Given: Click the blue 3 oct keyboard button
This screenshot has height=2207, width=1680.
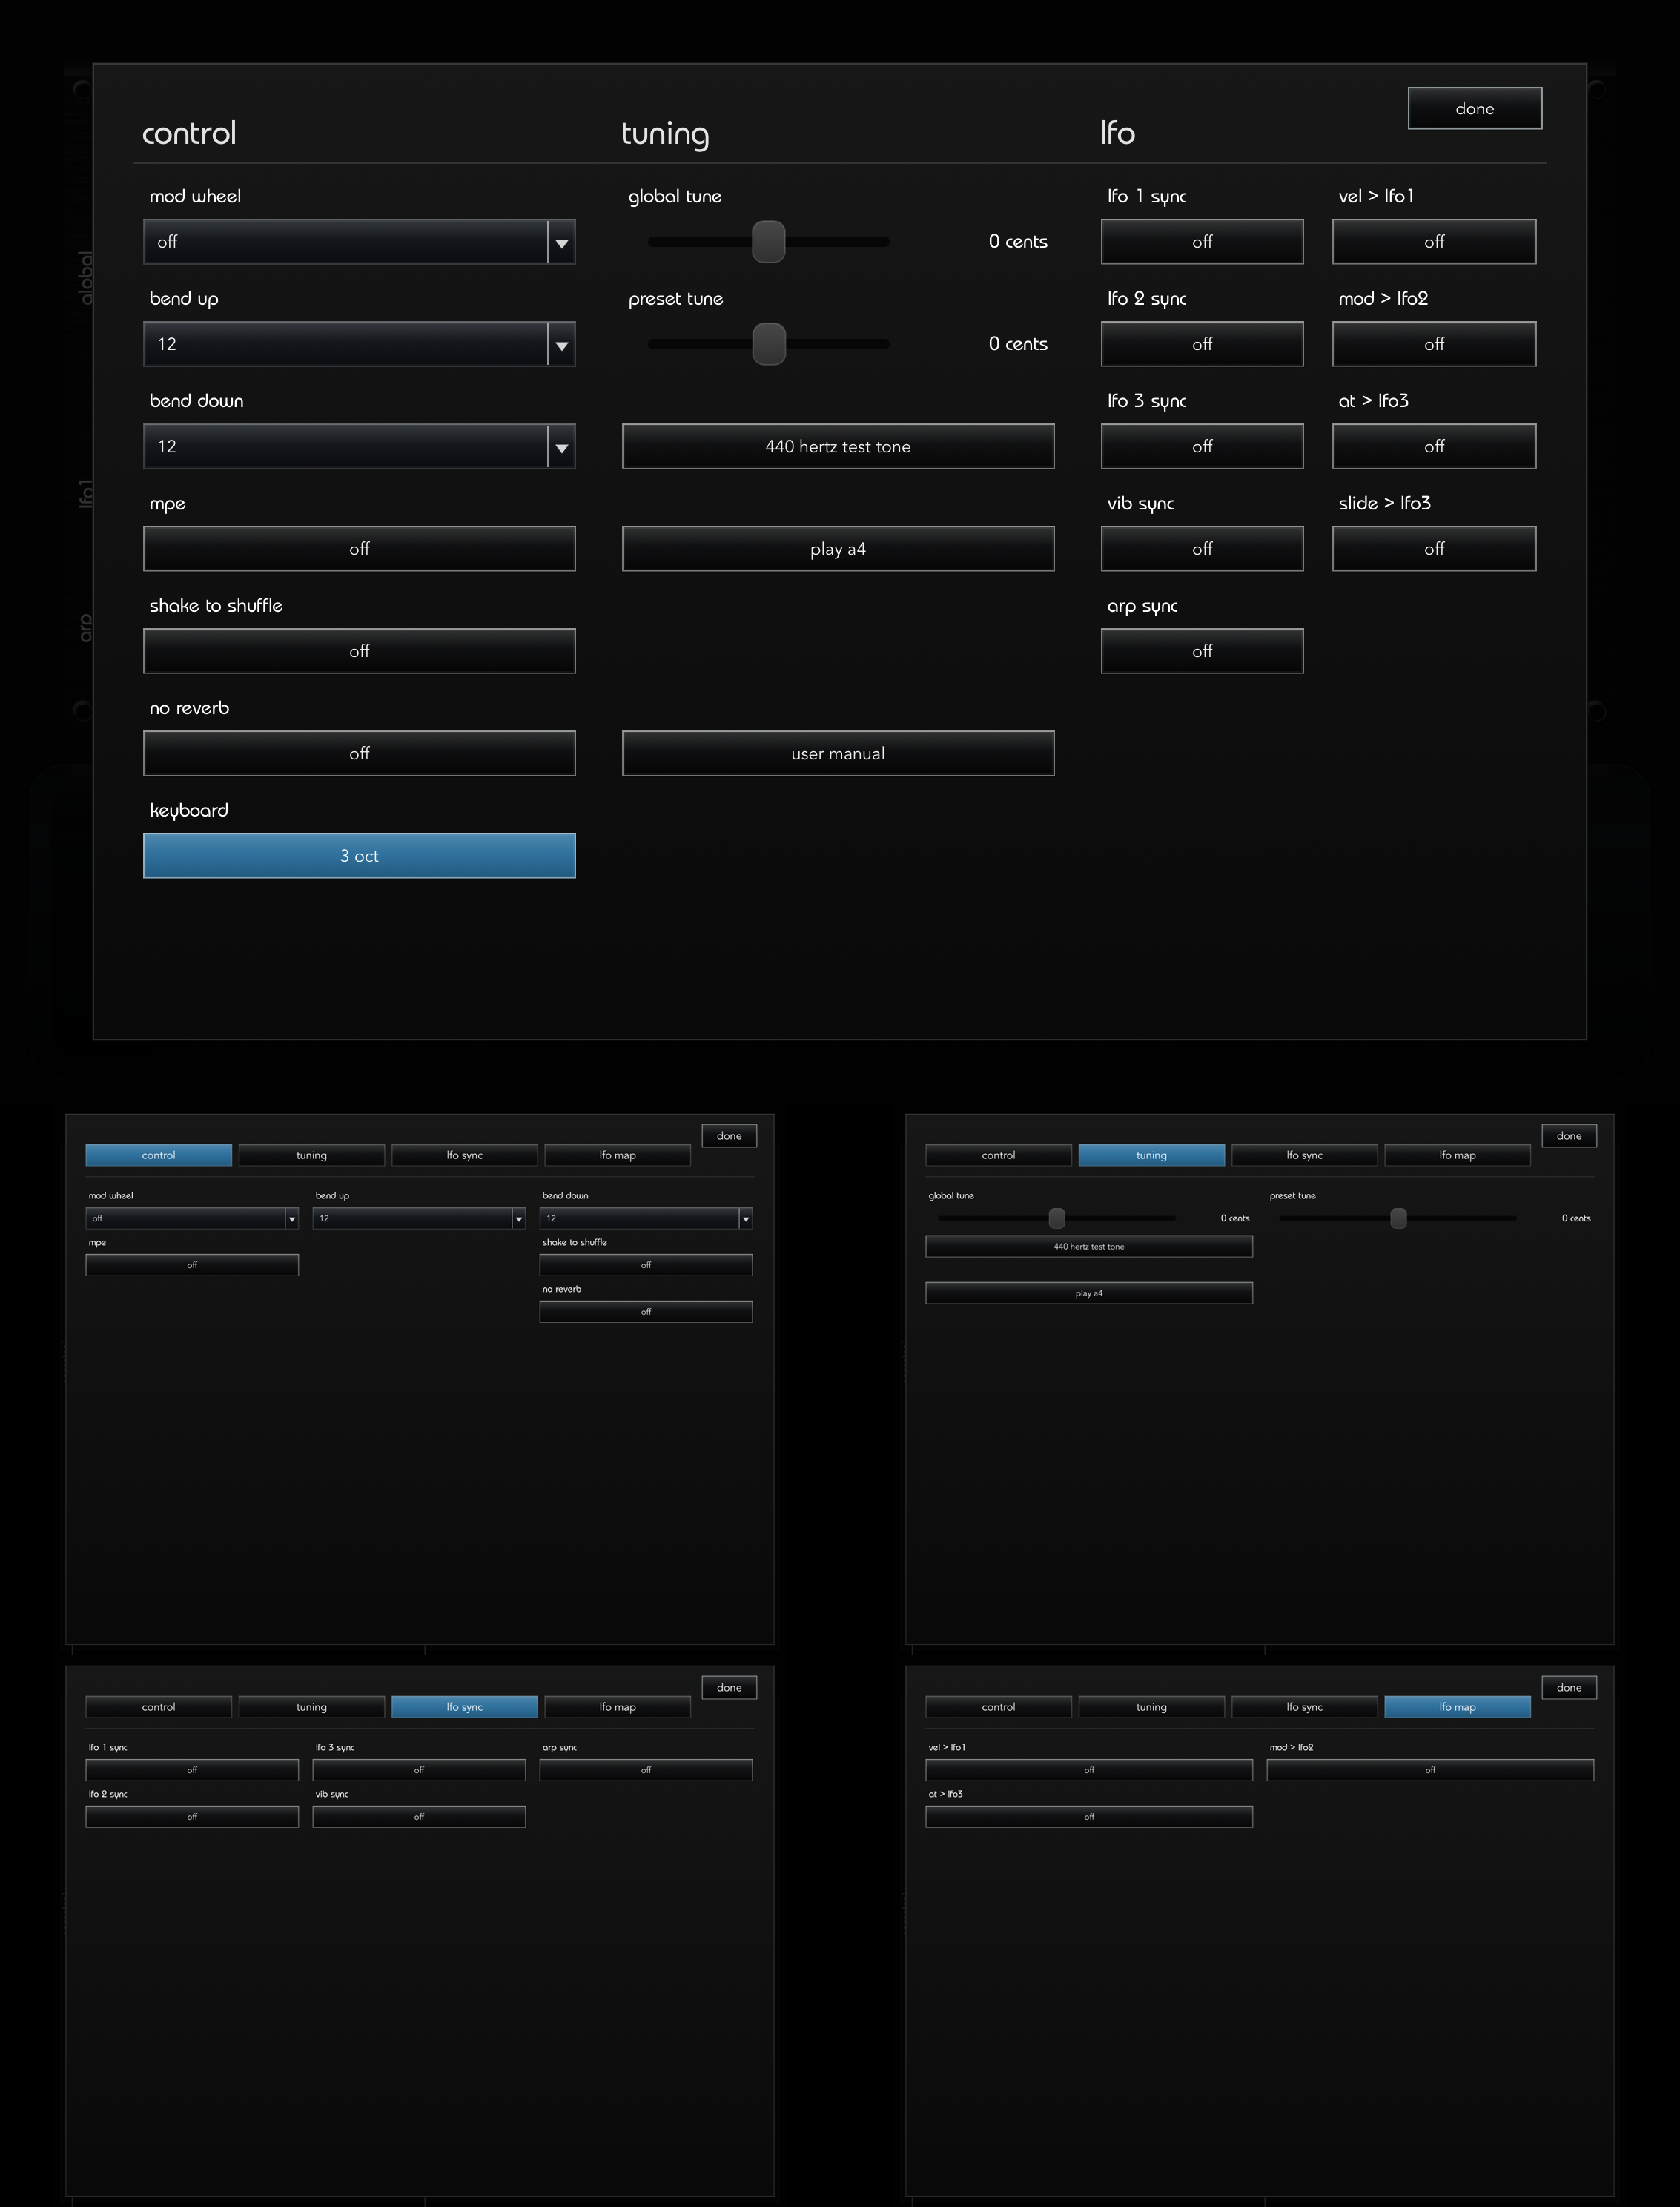Looking at the screenshot, I should coord(359,856).
